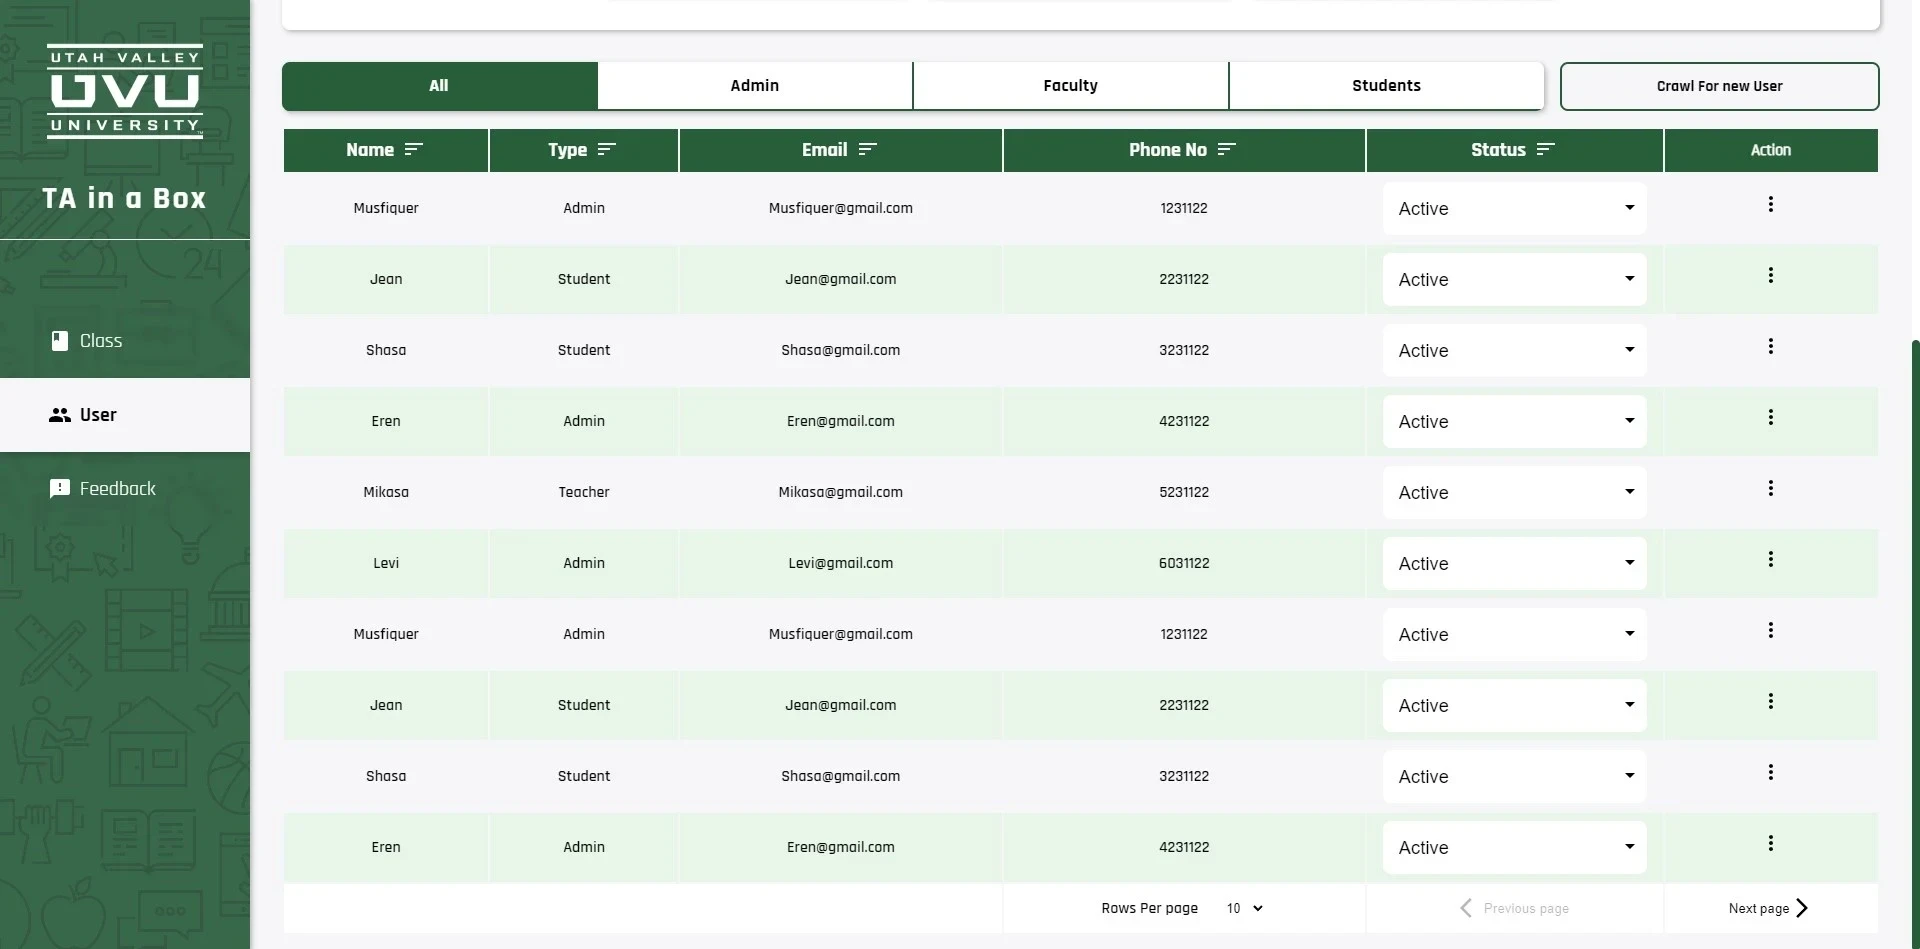The height and width of the screenshot is (949, 1920).
Task: Expand status dropdown for Mikasa
Action: (x=1514, y=492)
